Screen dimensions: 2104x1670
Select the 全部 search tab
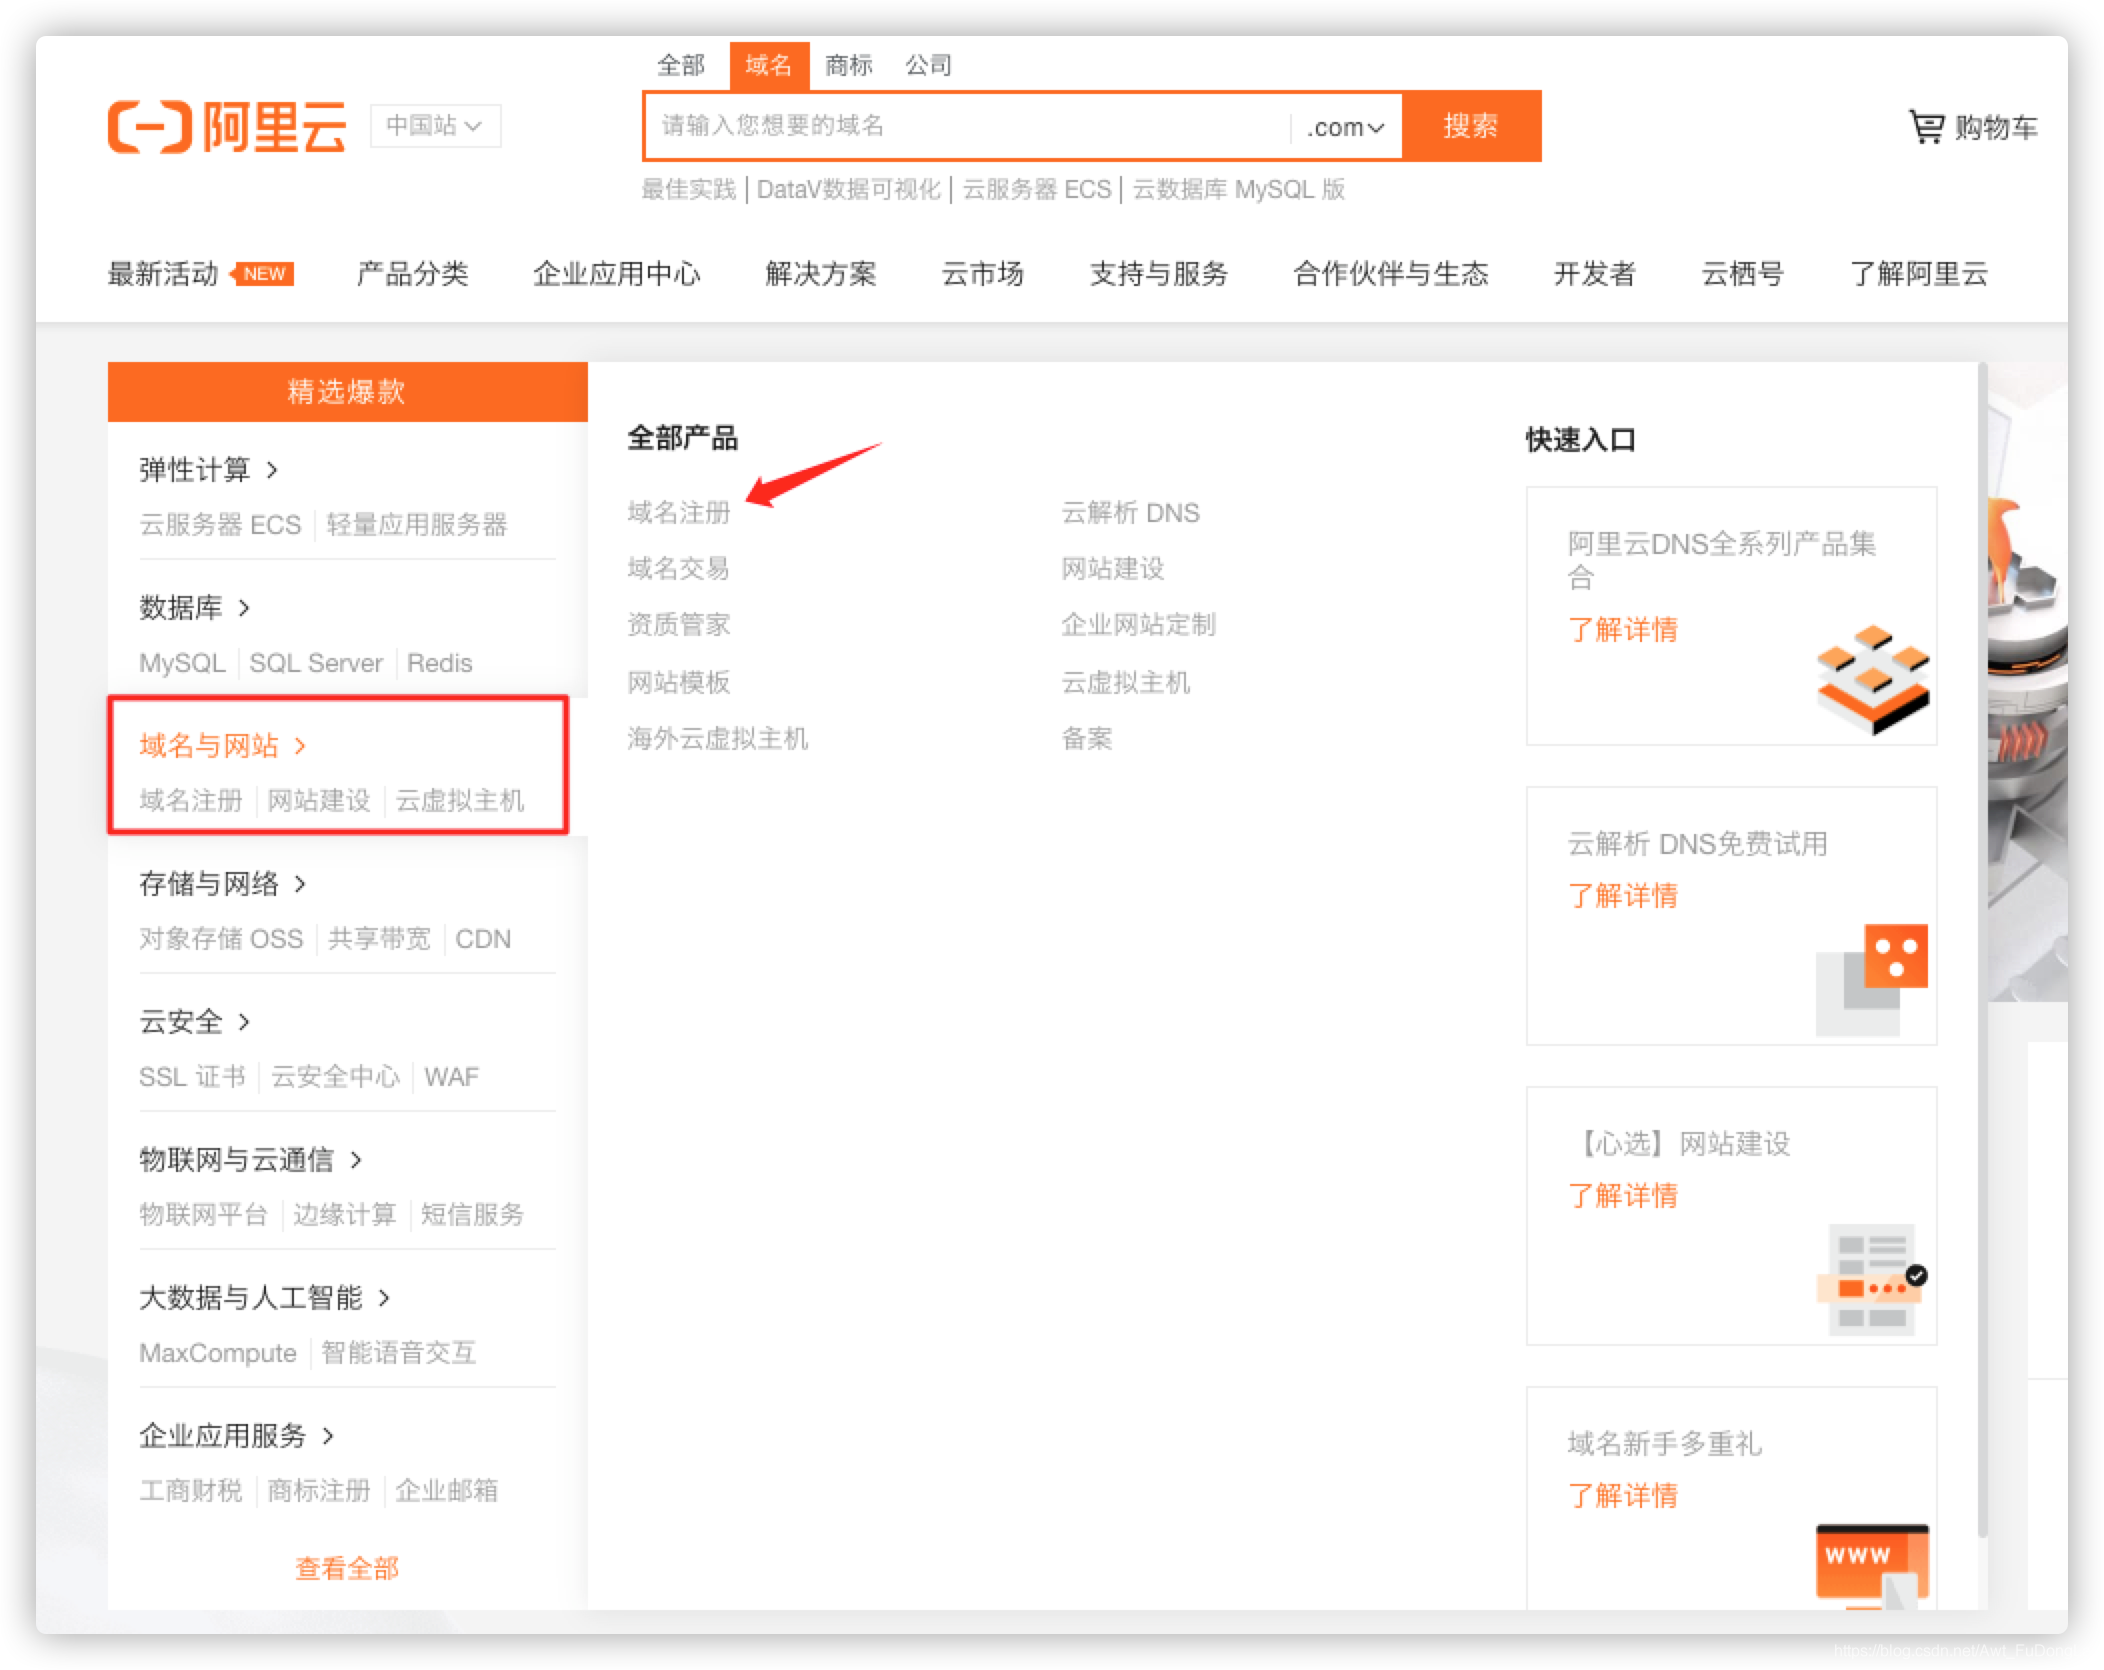coord(680,66)
